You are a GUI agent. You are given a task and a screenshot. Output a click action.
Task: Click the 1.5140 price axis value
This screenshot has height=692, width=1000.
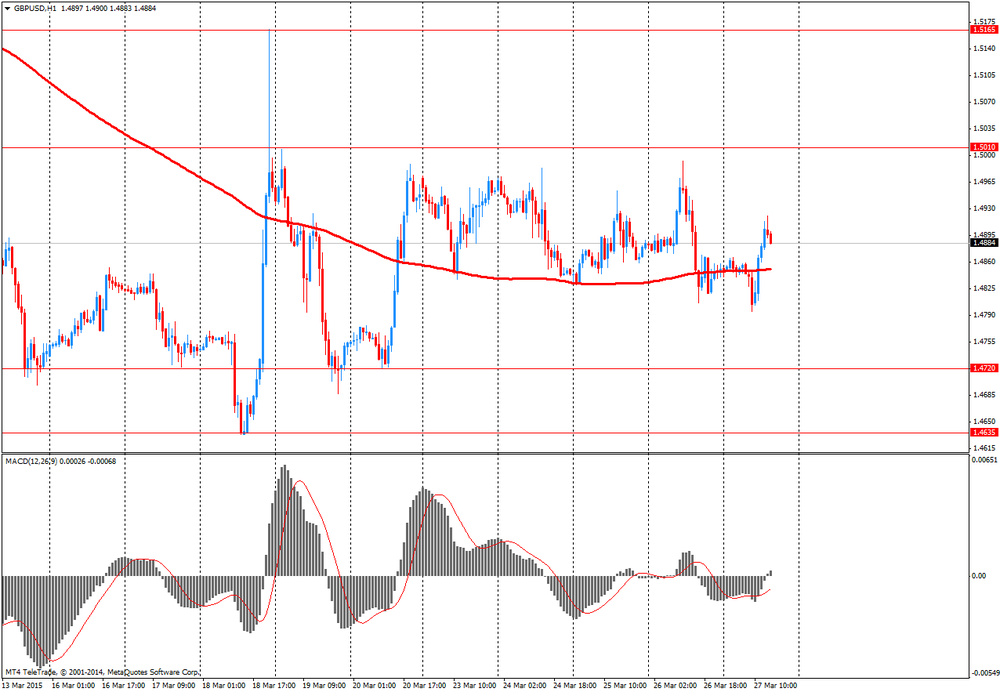pos(984,48)
